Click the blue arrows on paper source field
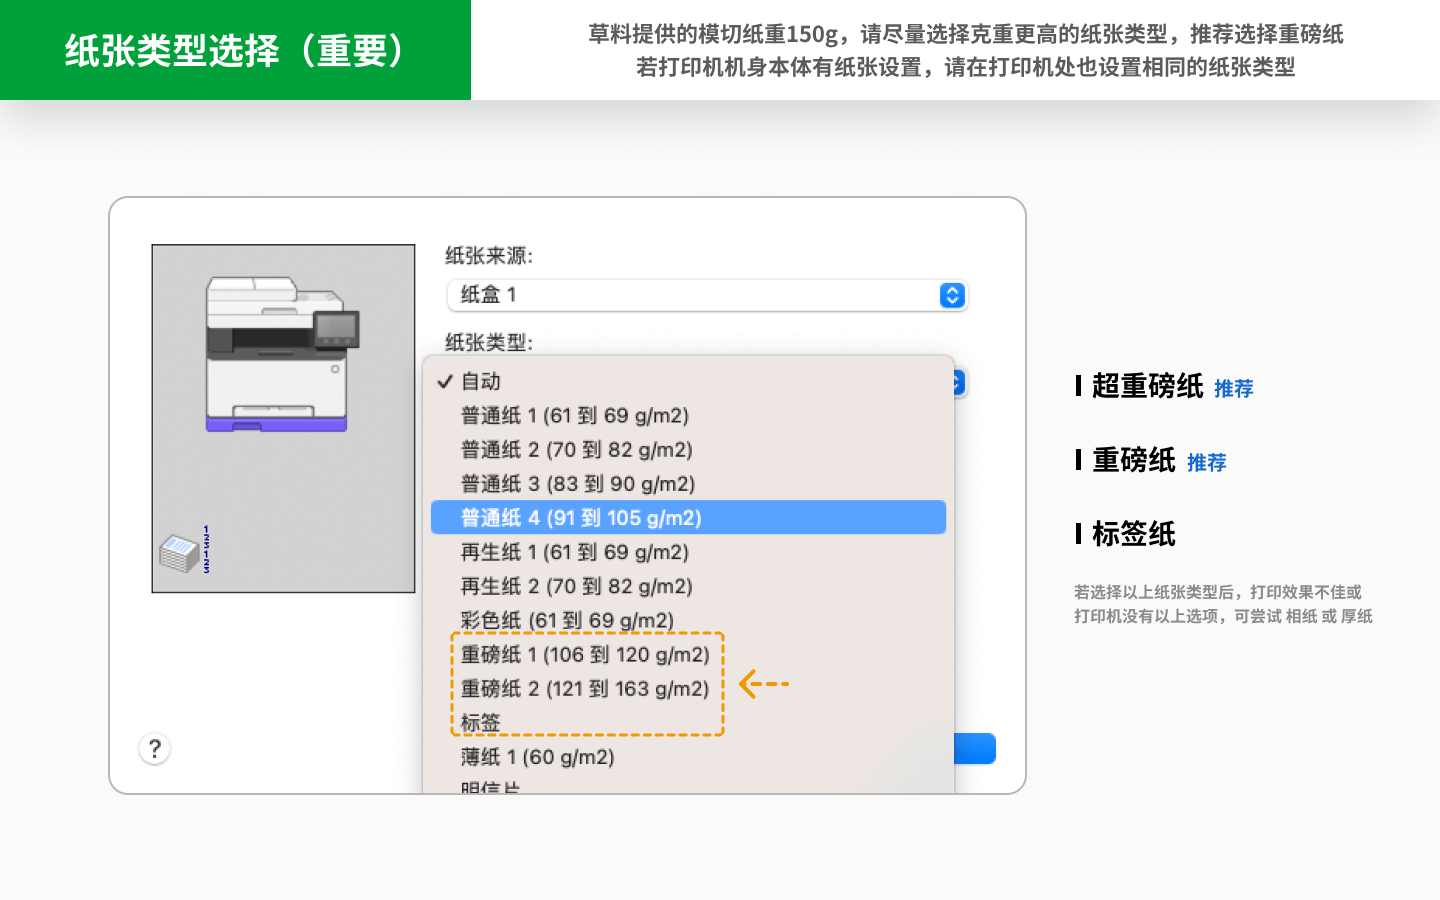 (952, 295)
